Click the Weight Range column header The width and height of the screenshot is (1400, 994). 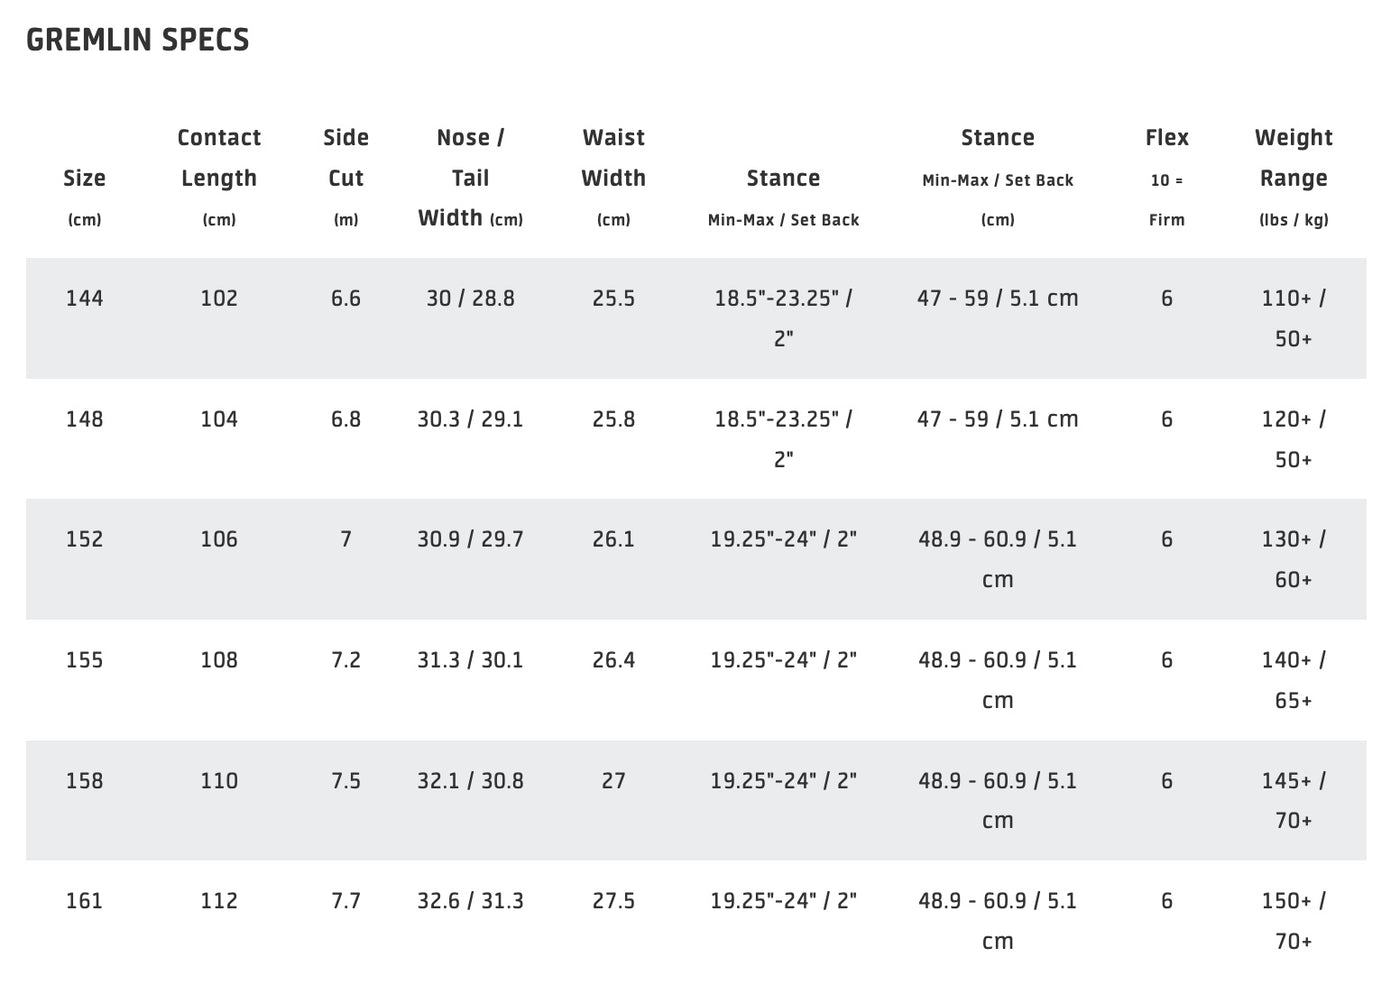1294,177
